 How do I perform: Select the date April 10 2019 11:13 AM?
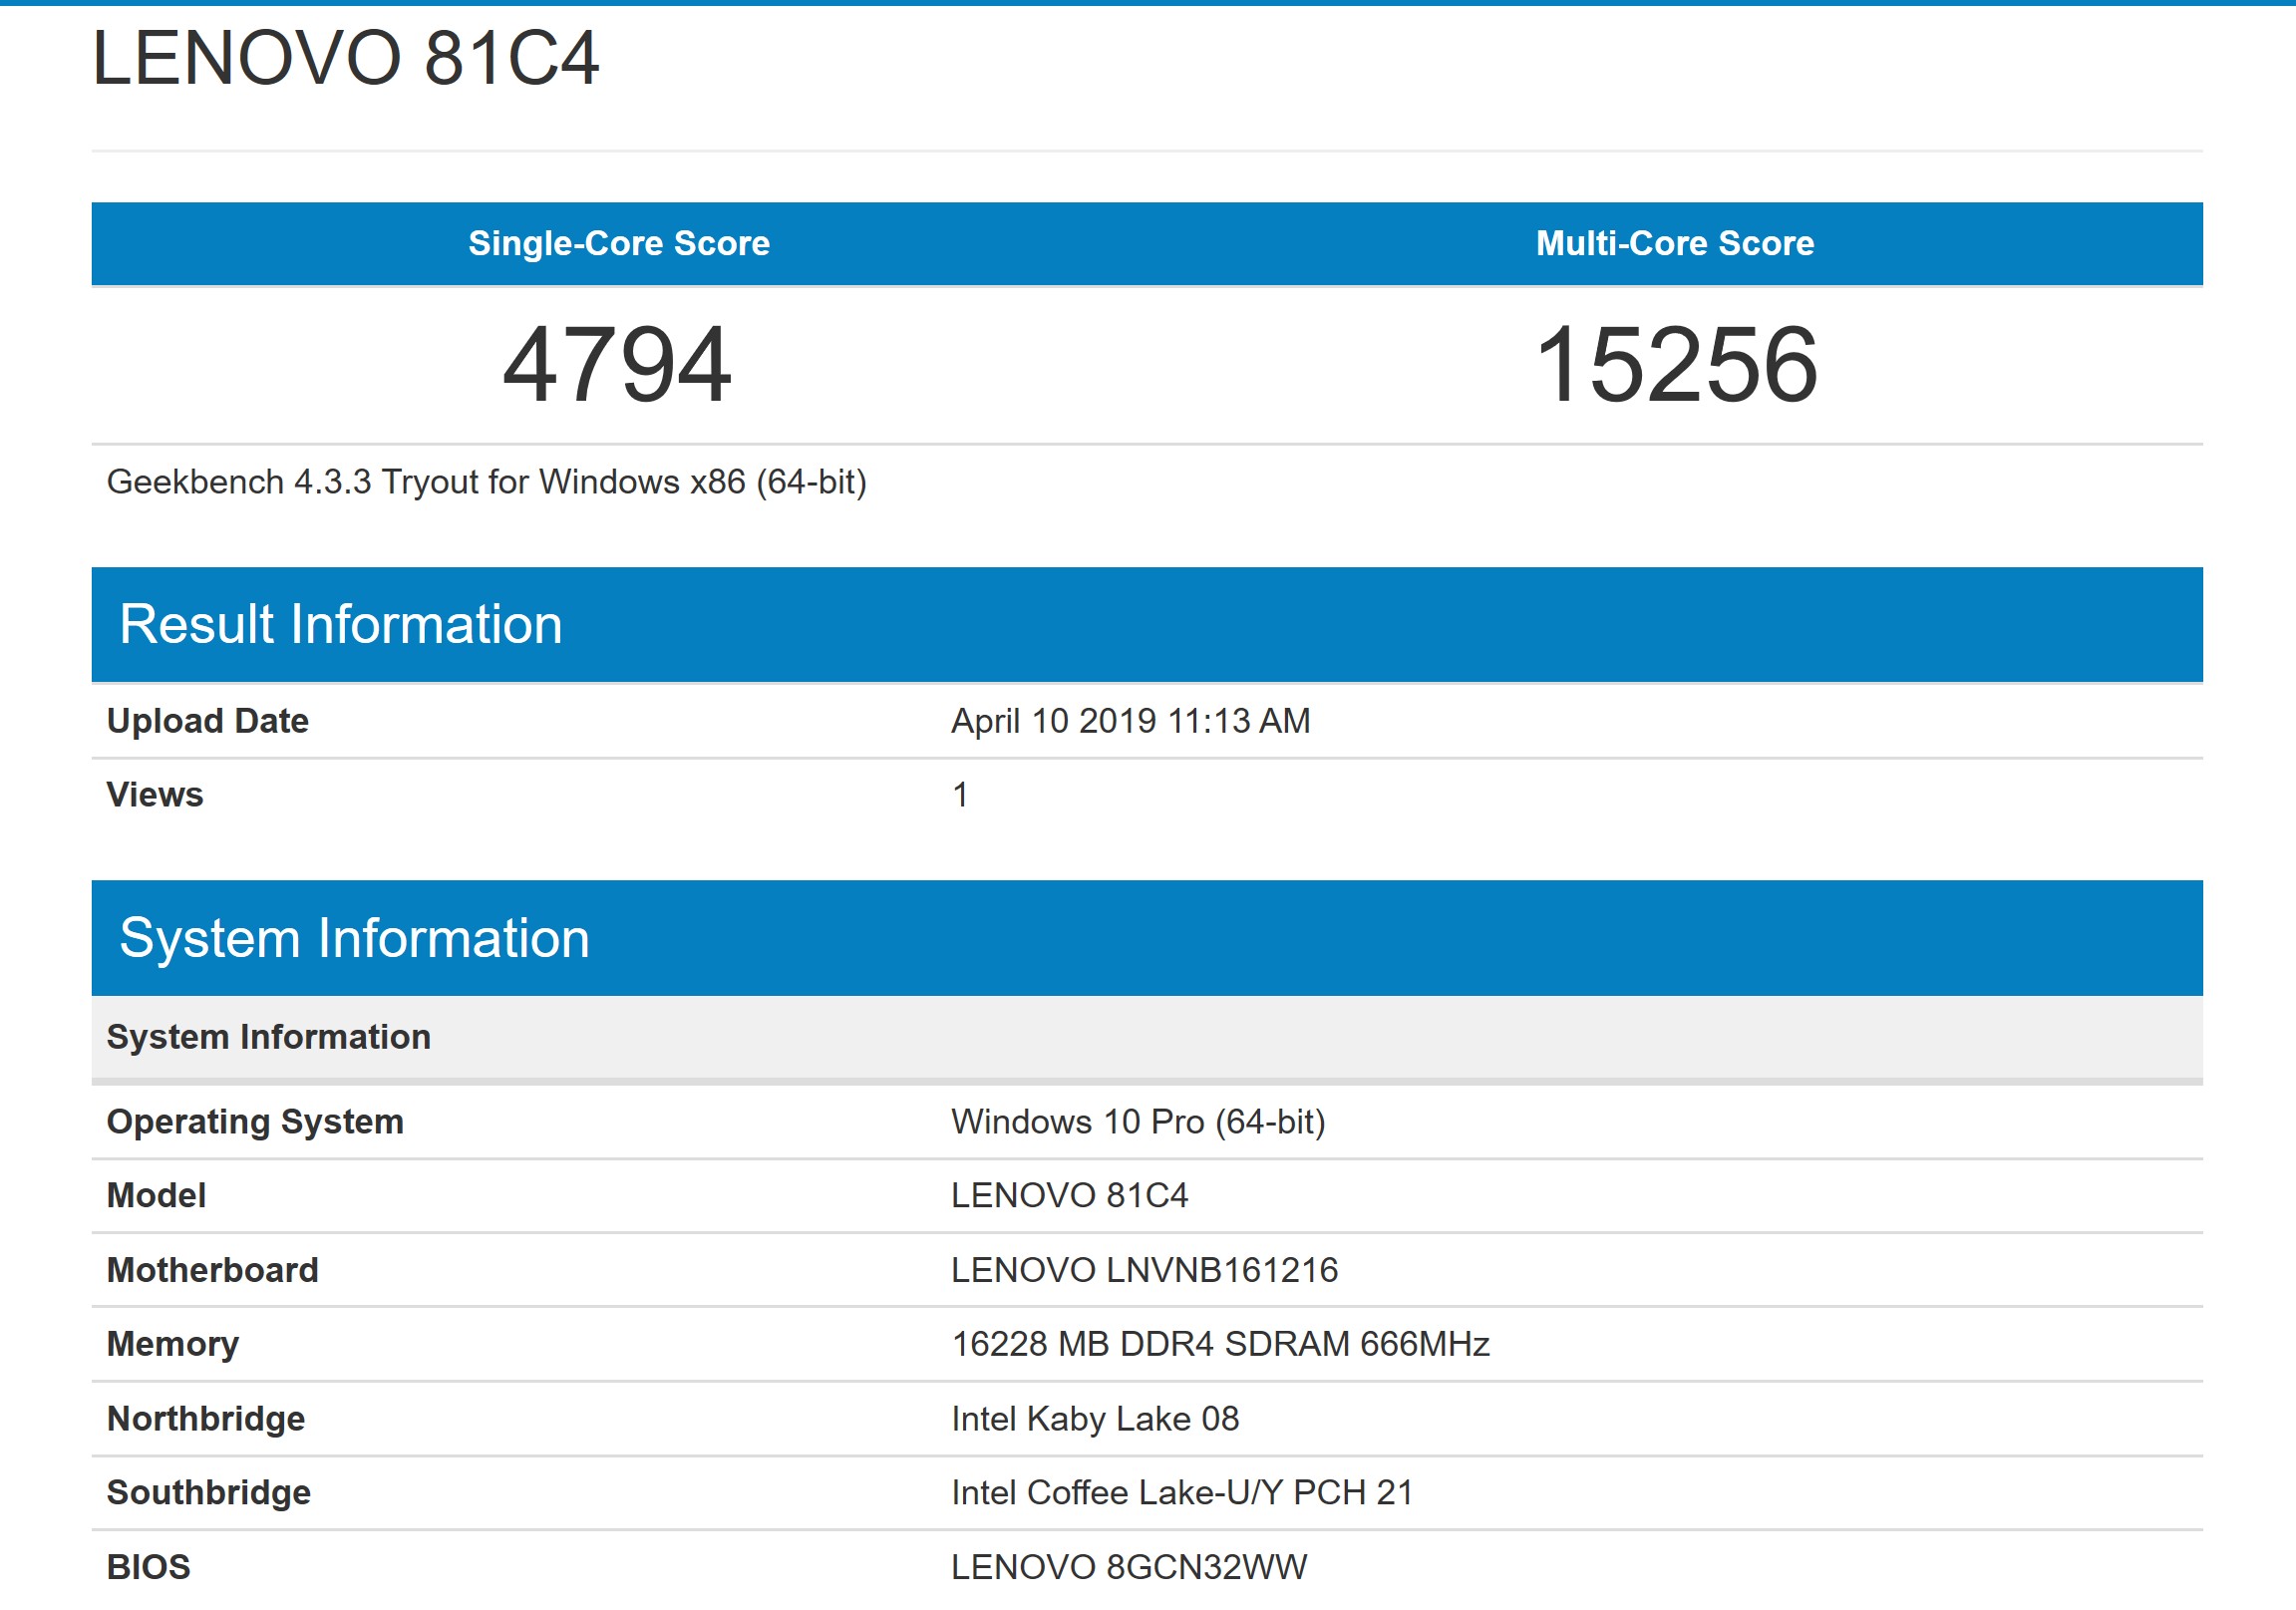[1131, 721]
